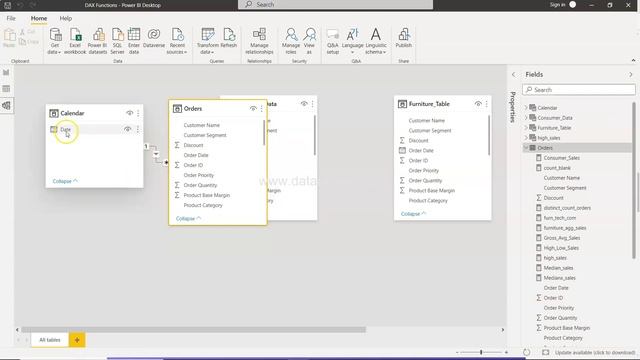Click Update available notification

click(x=595, y=352)
